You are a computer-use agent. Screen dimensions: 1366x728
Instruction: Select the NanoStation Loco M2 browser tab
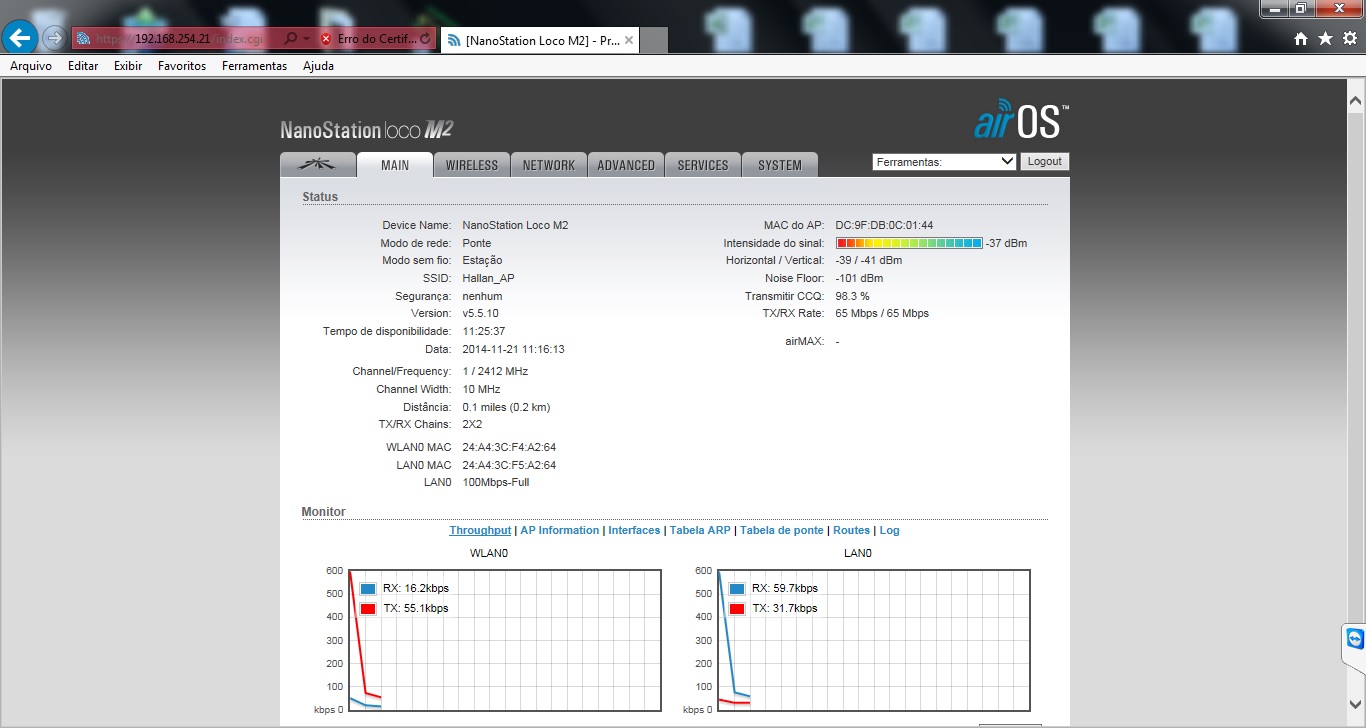coord(539,40)
